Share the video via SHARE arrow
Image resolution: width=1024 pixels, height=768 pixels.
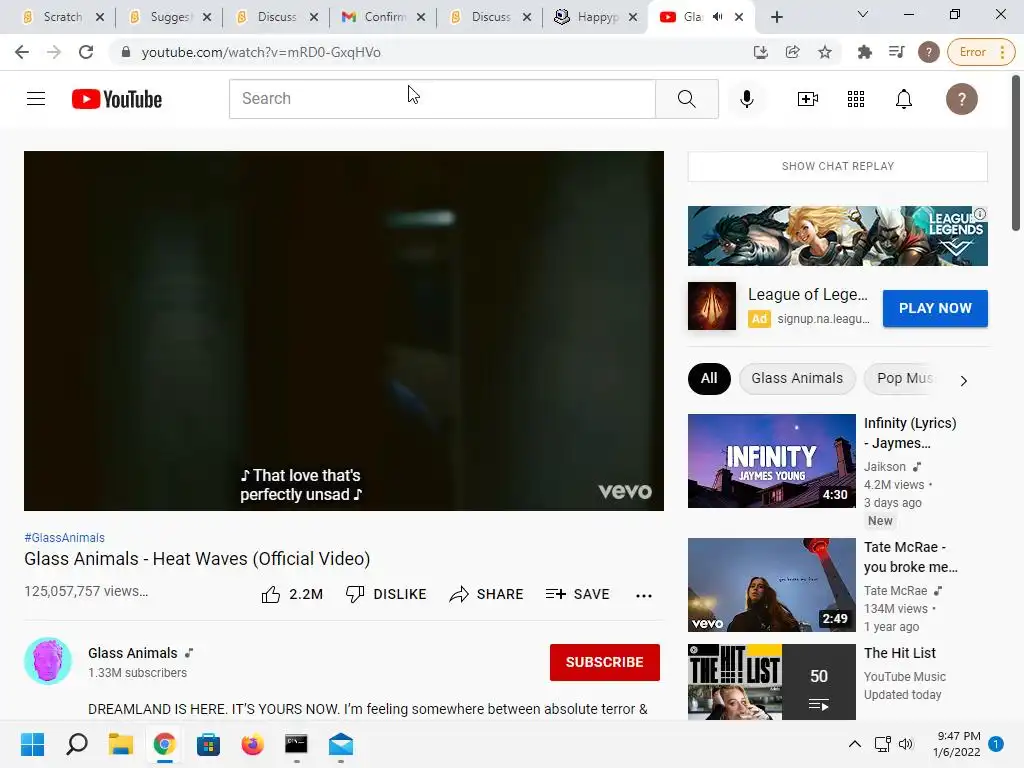[487, 594]
